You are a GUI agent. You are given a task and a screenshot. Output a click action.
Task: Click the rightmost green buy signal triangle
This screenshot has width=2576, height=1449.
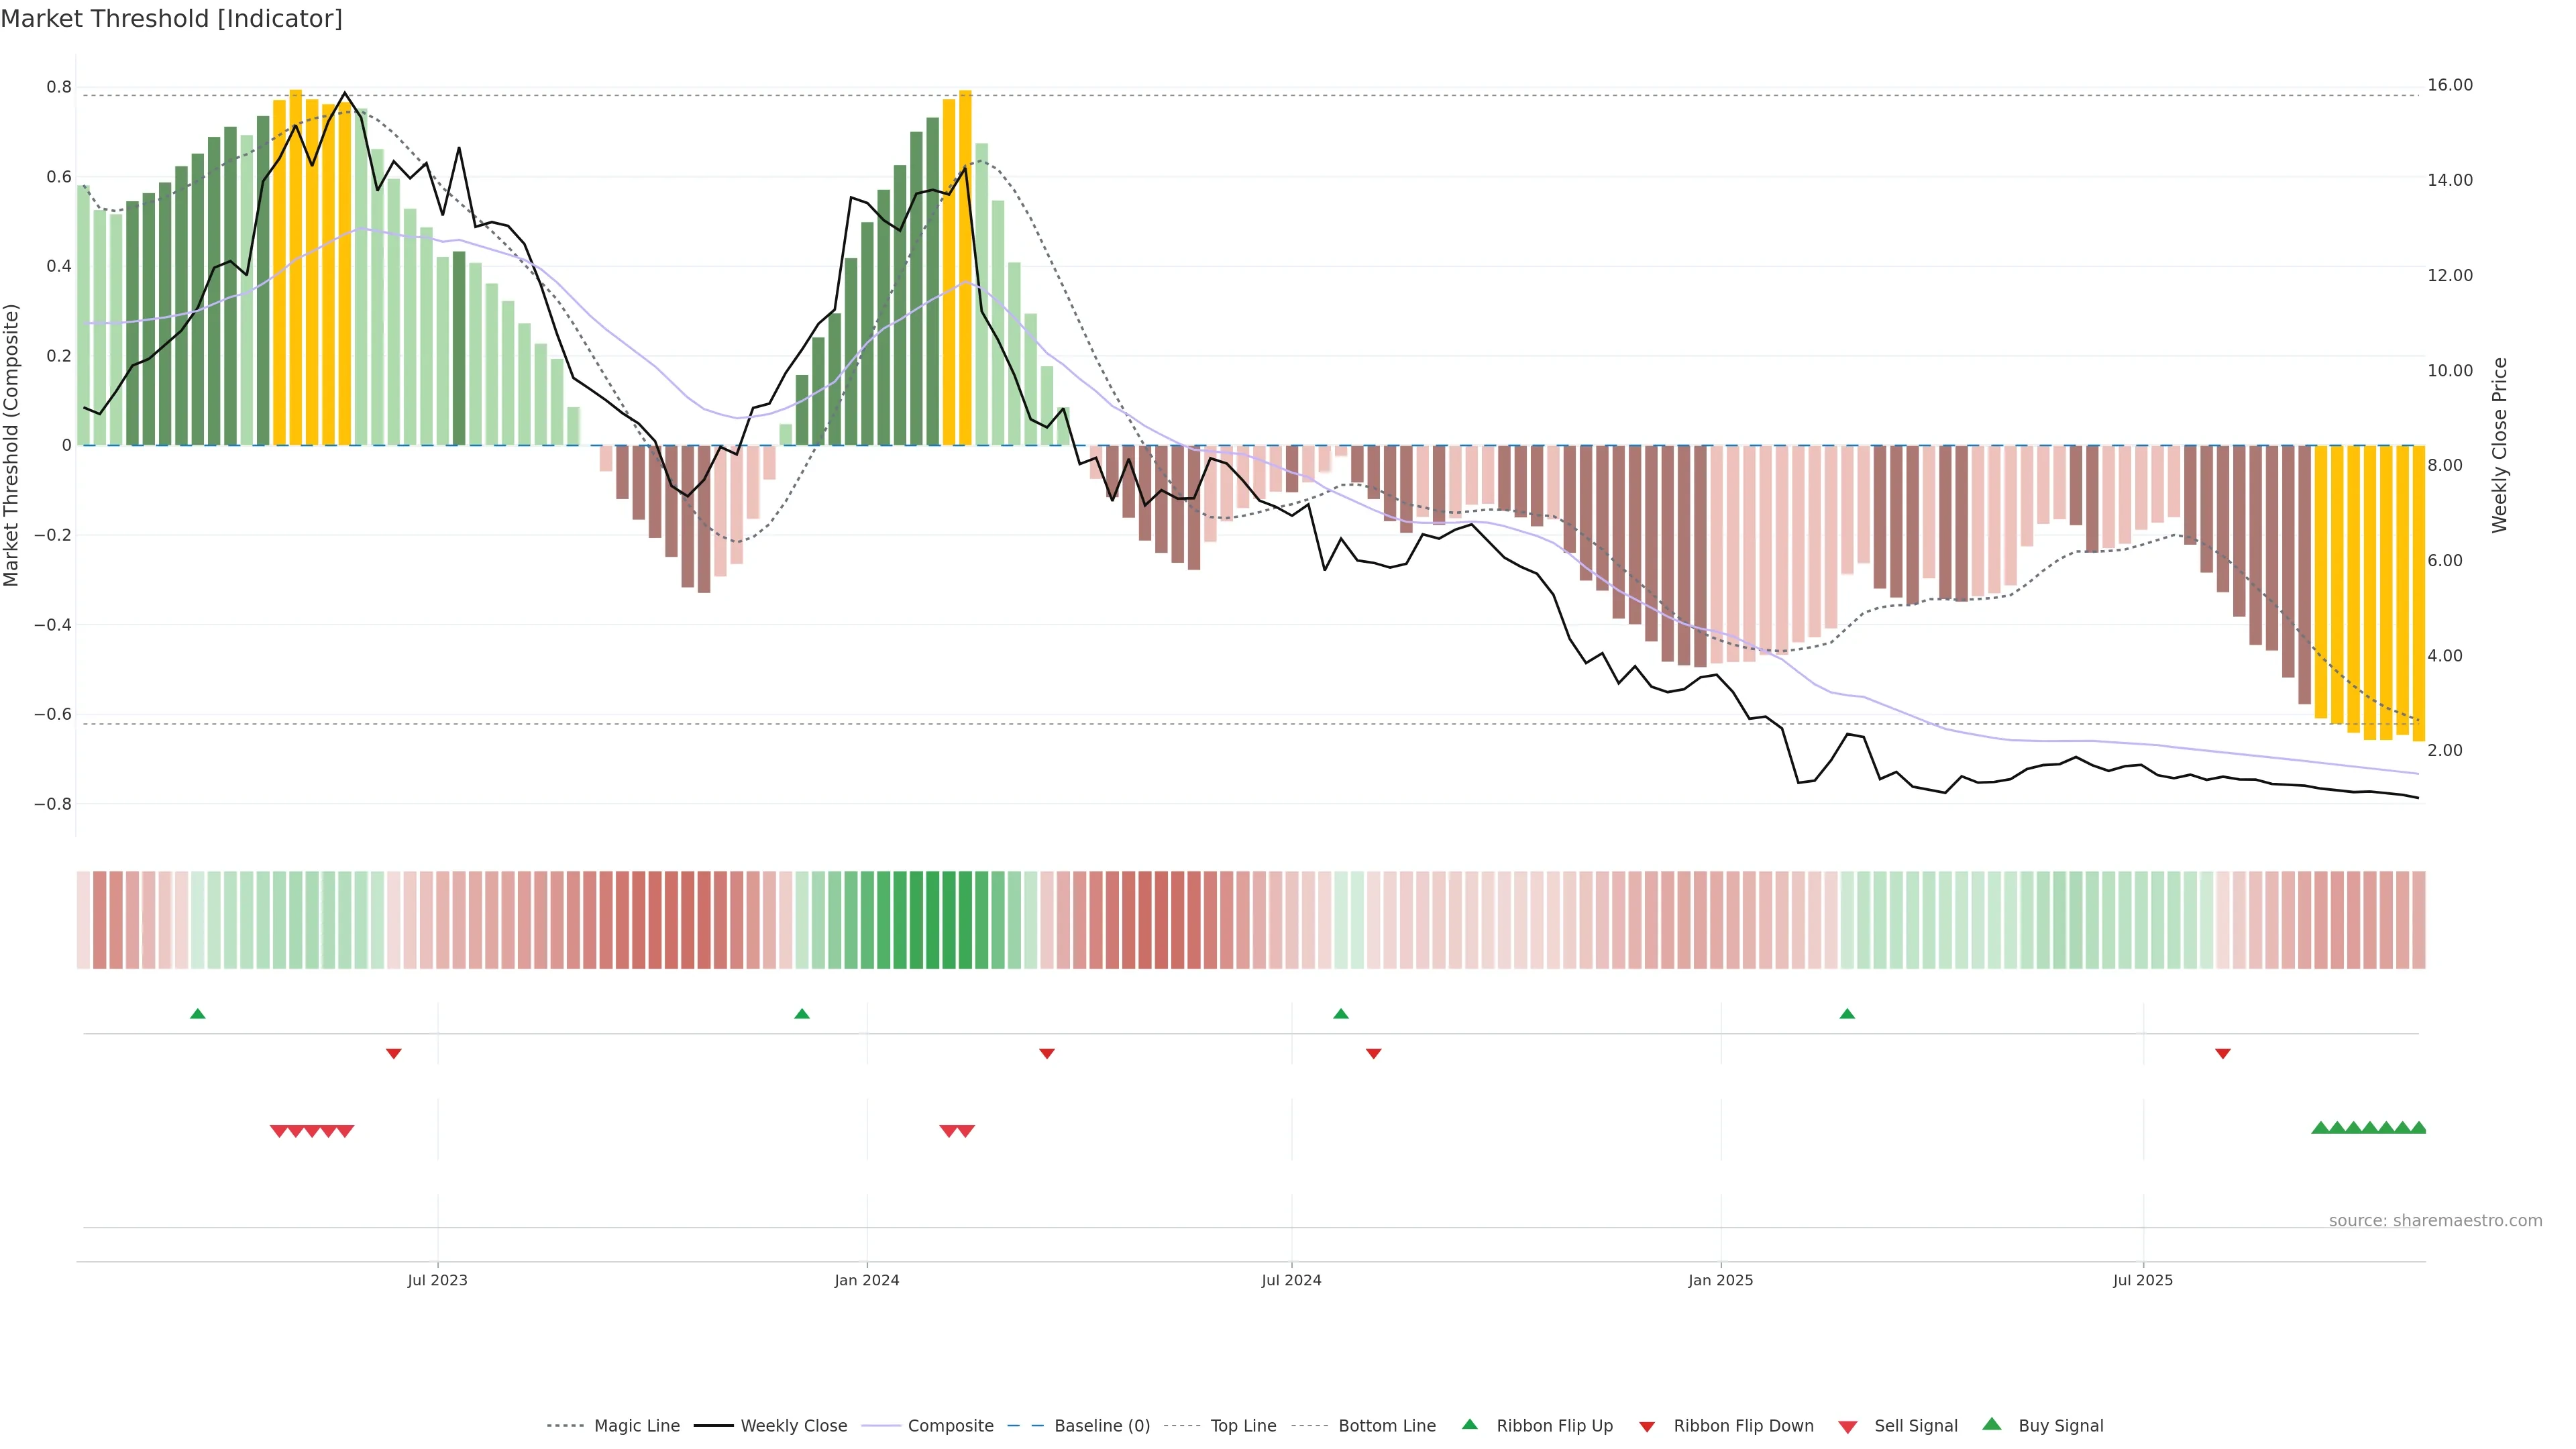pyautogui.click(x=2418, y=1128)
